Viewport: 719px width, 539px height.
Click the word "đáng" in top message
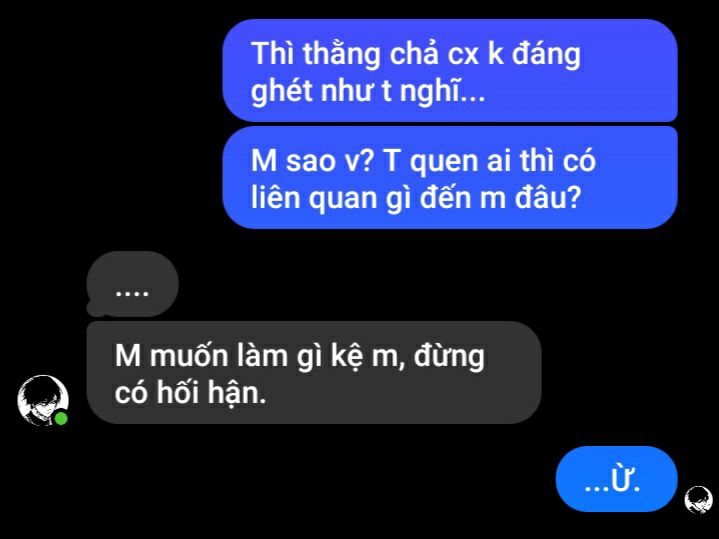click(x=546, y=55)
